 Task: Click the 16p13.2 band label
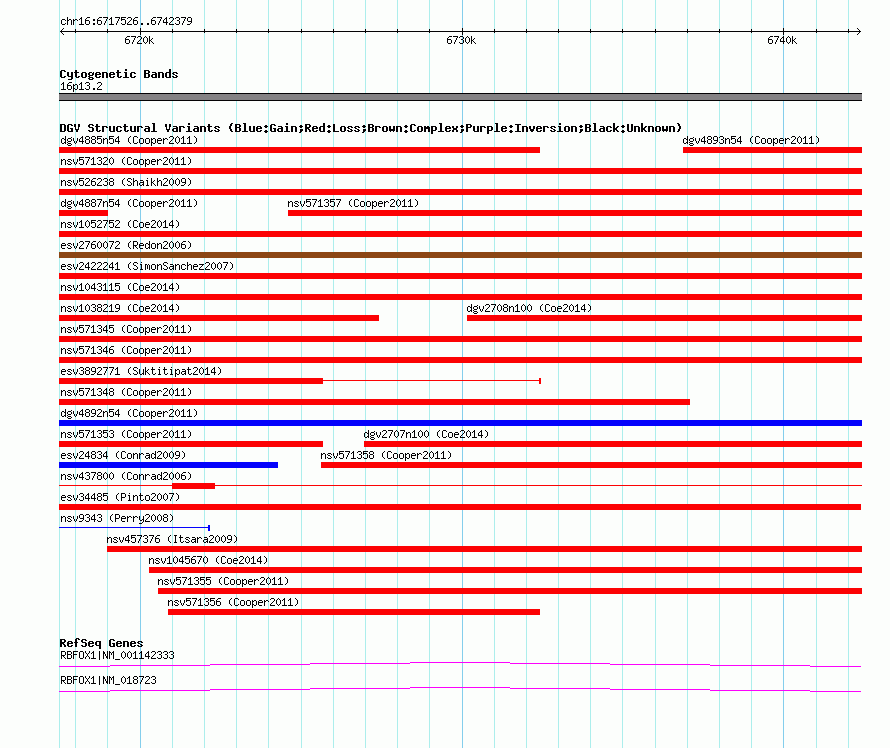(x=81, y=86)
